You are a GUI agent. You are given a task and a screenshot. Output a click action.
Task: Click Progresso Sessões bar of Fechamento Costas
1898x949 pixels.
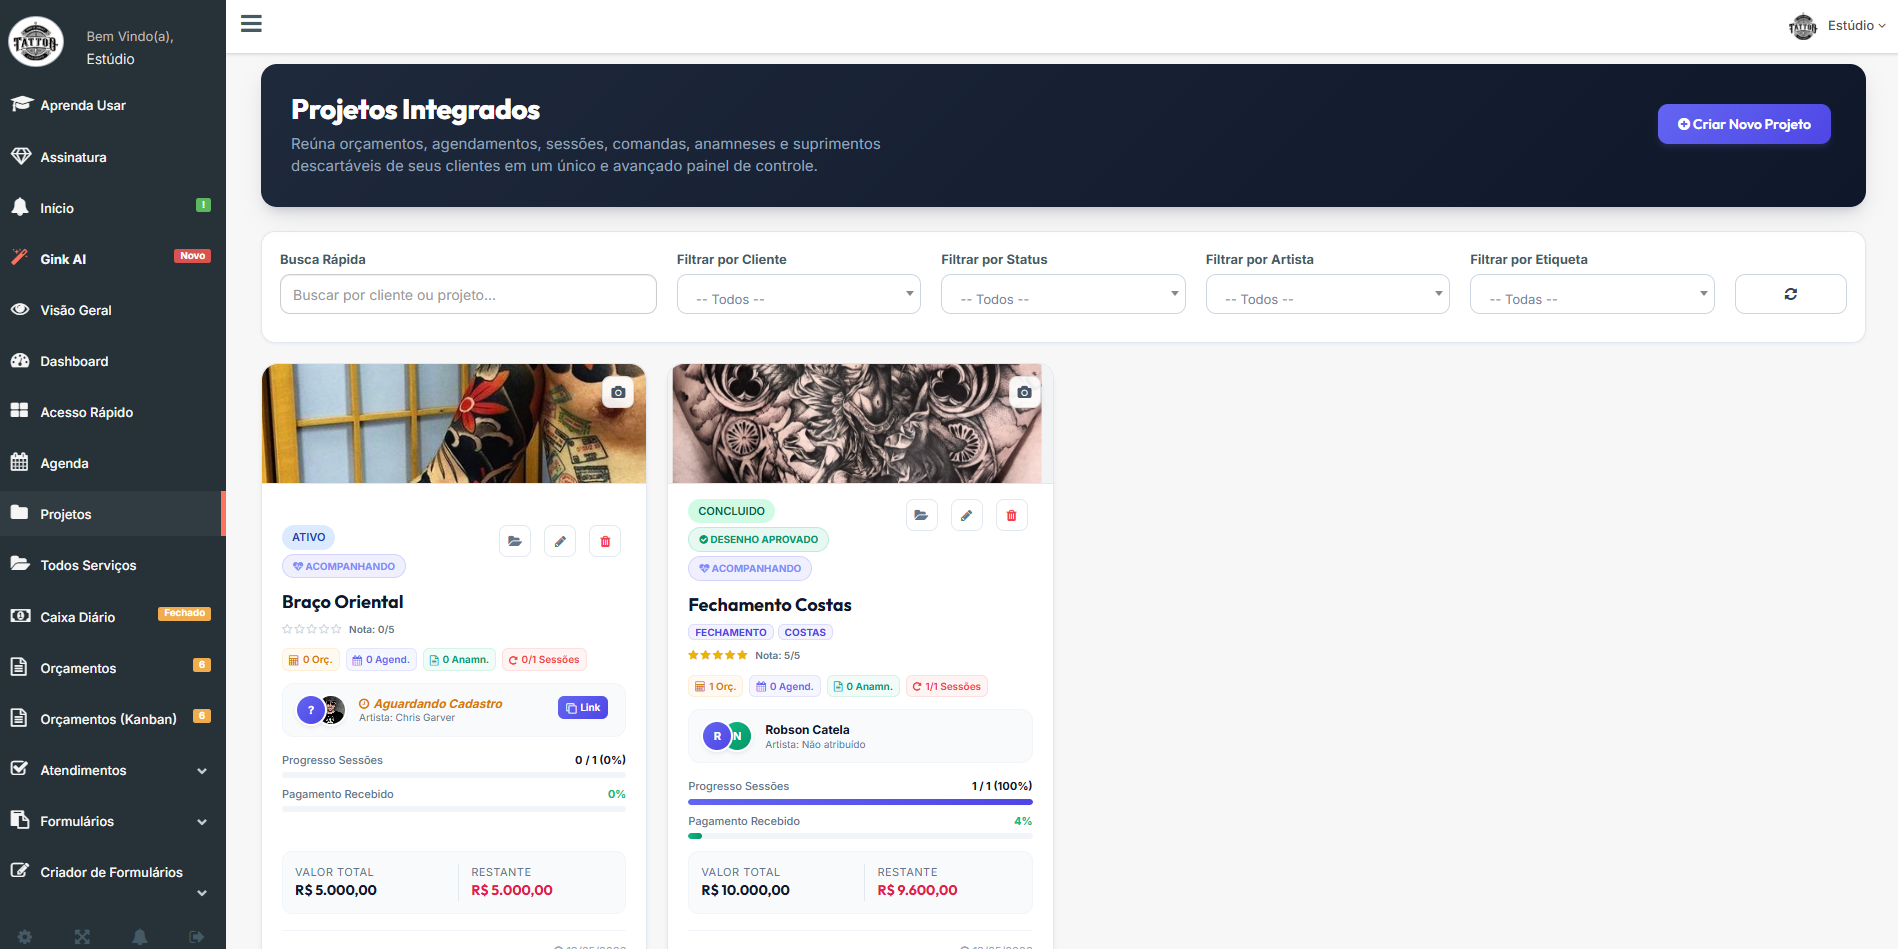860,802
